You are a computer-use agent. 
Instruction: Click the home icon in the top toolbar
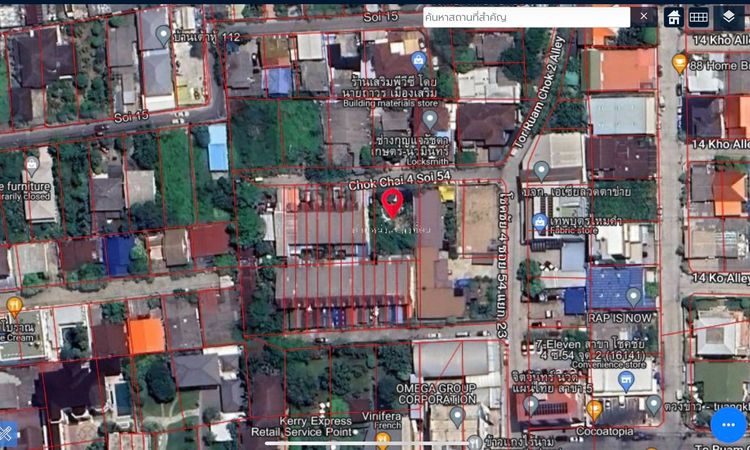673,17
